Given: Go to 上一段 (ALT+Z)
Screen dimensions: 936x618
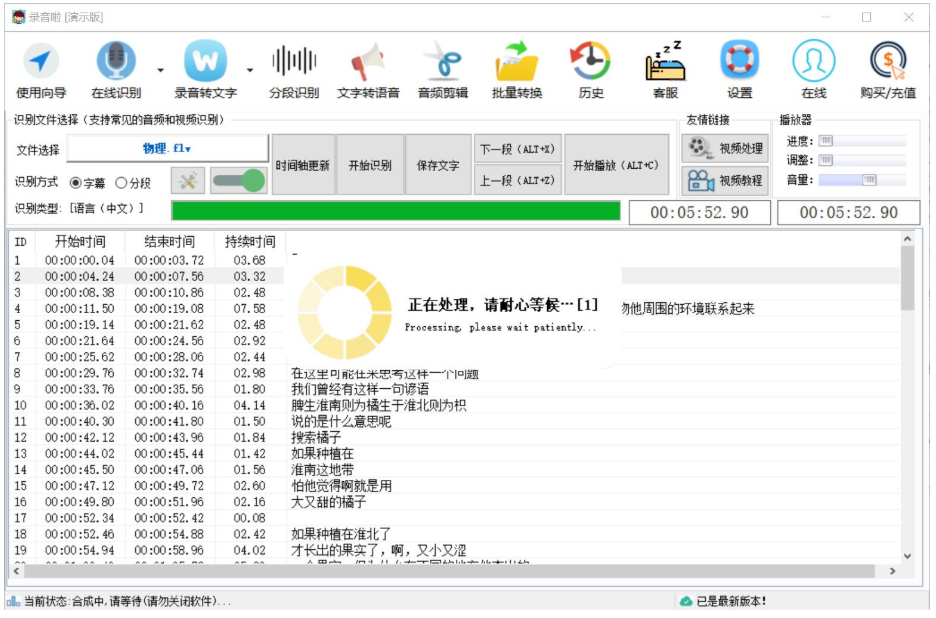Looking at the screenshot, I should [x=518, y=180].
